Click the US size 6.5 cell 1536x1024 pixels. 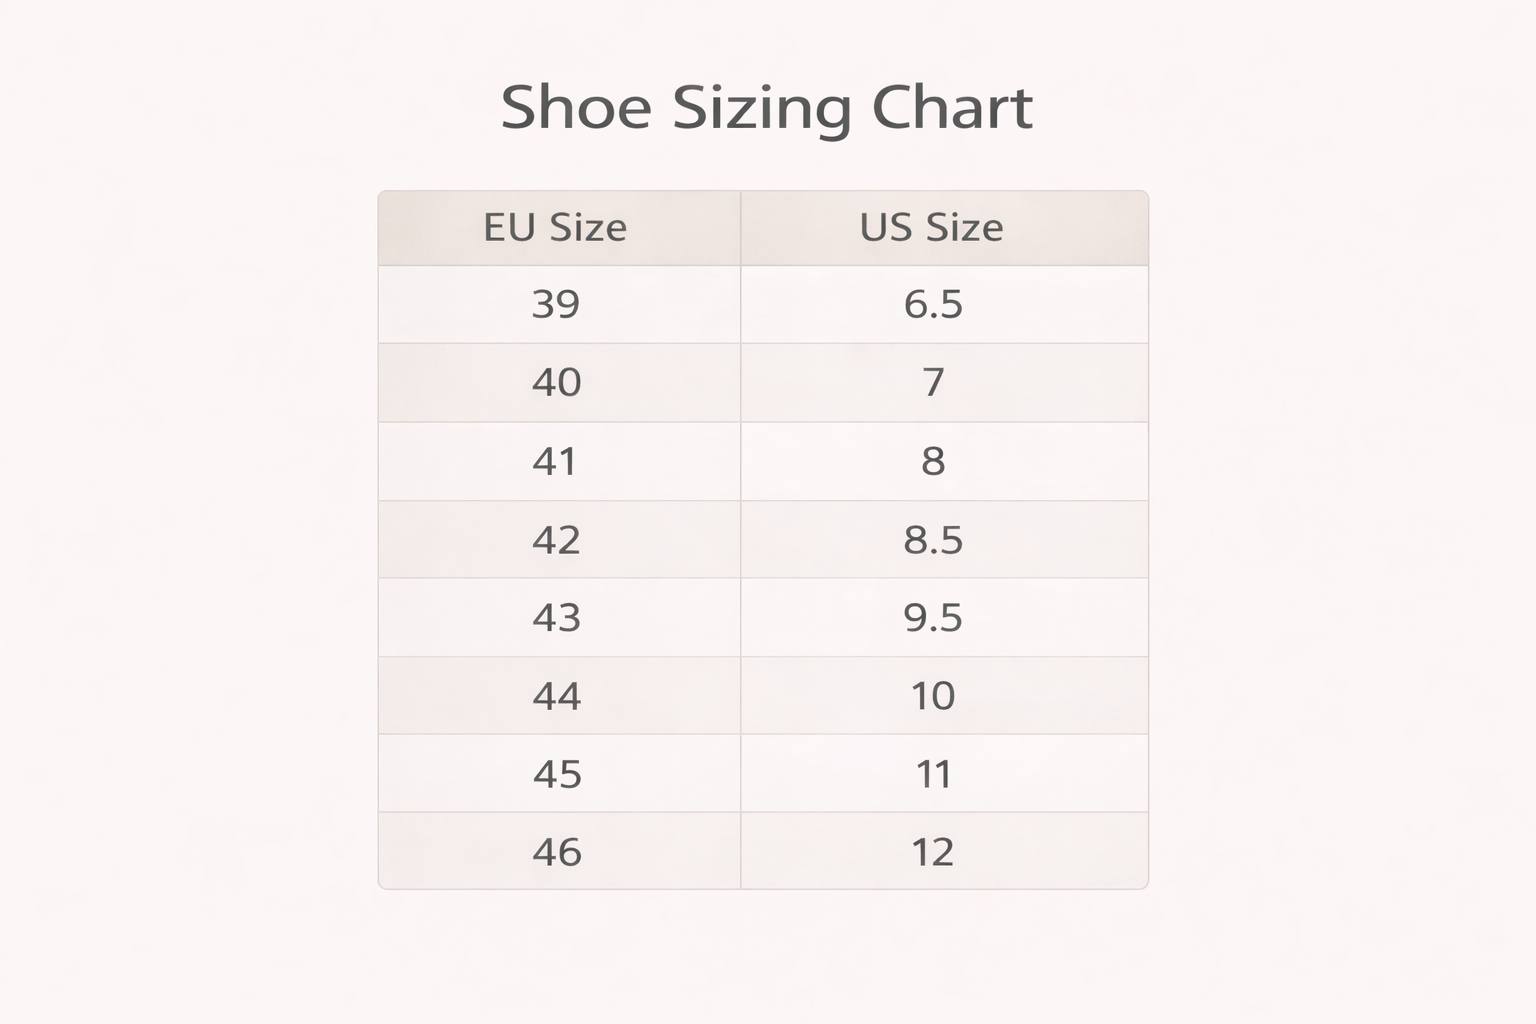933,304
